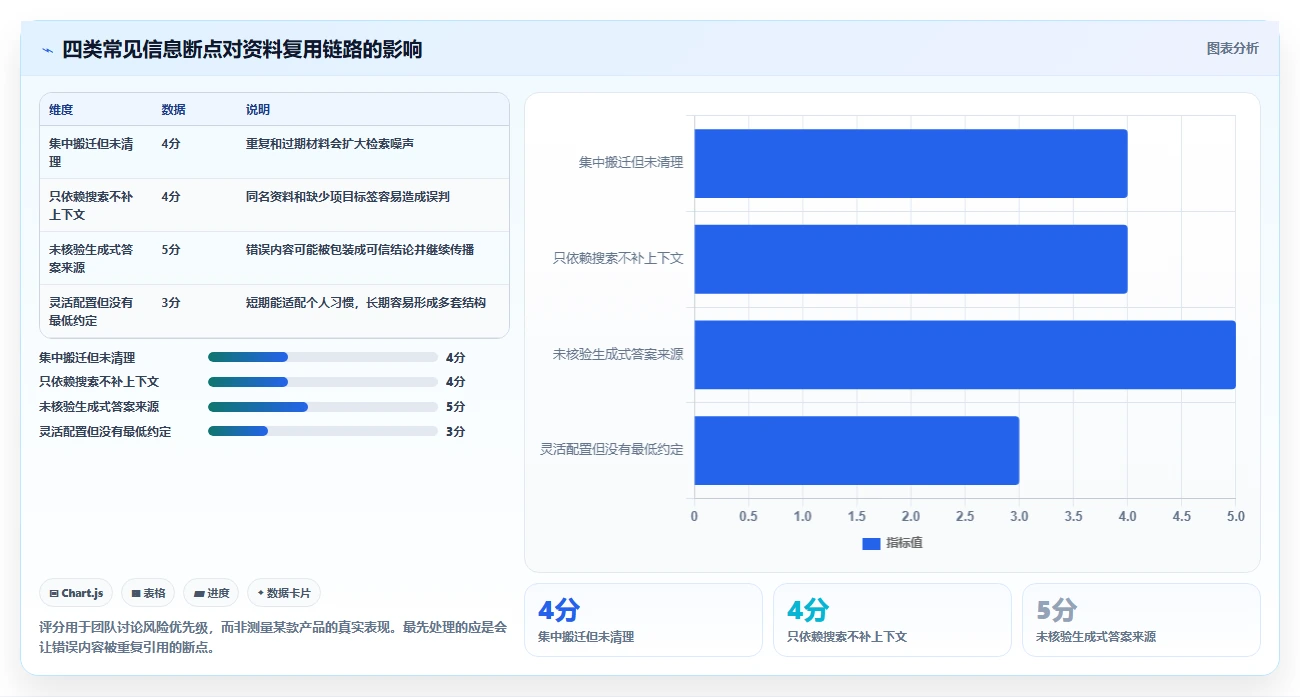This screenshot has height=697, width=1300.
Task: Open data card 5分 未核验生成式答案来源
Action: (1141, 620)
